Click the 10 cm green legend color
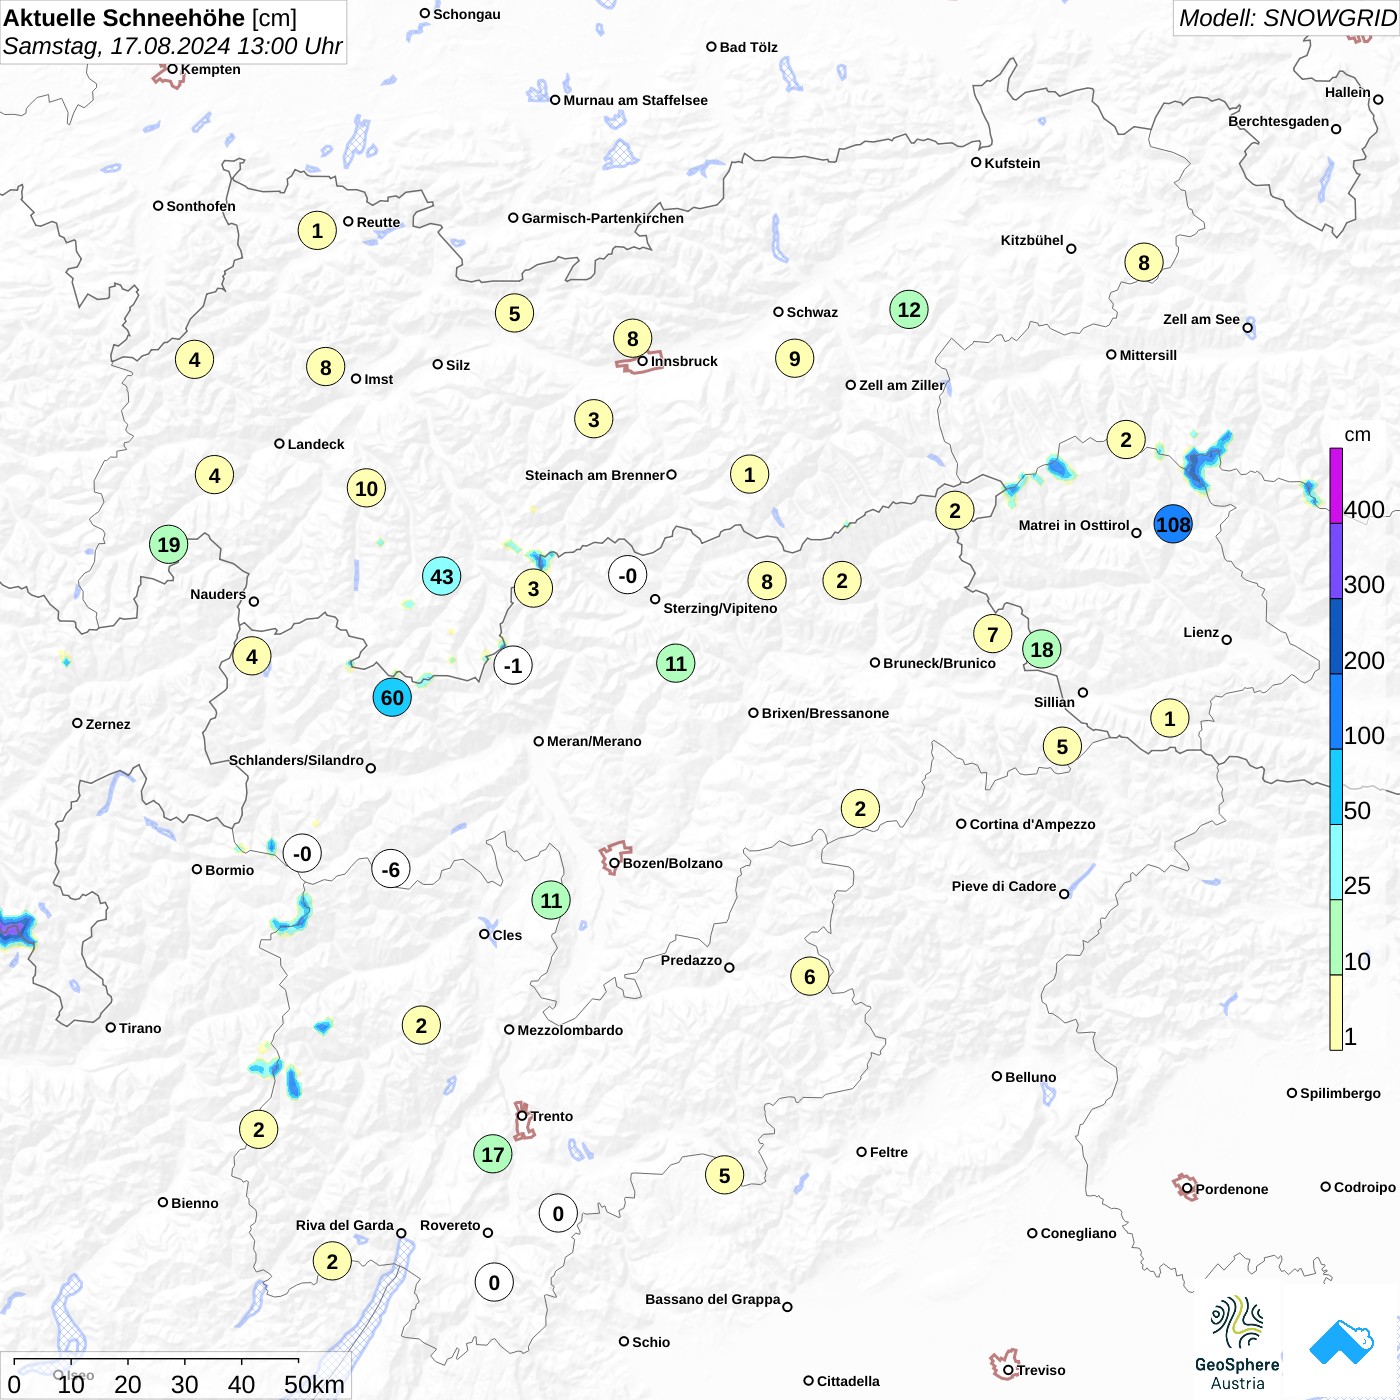 (x=1336, y=937)
